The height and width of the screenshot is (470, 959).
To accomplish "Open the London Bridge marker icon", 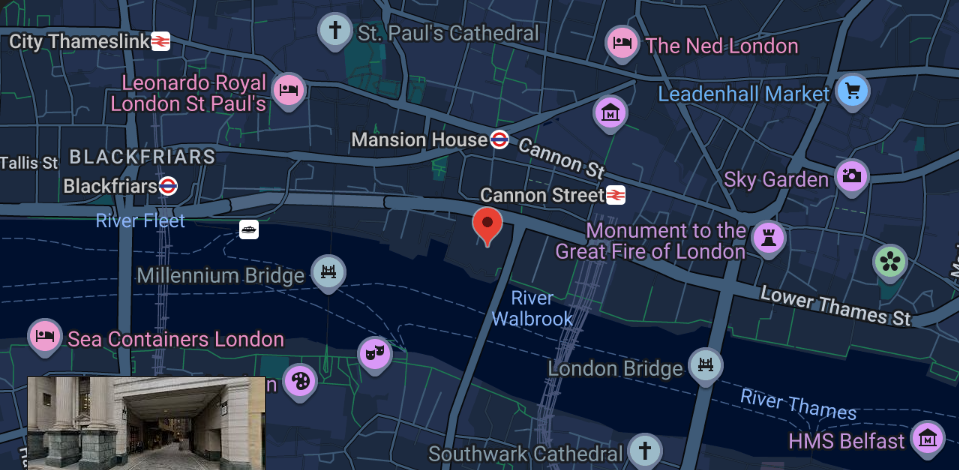I will (x=706, y=366).
